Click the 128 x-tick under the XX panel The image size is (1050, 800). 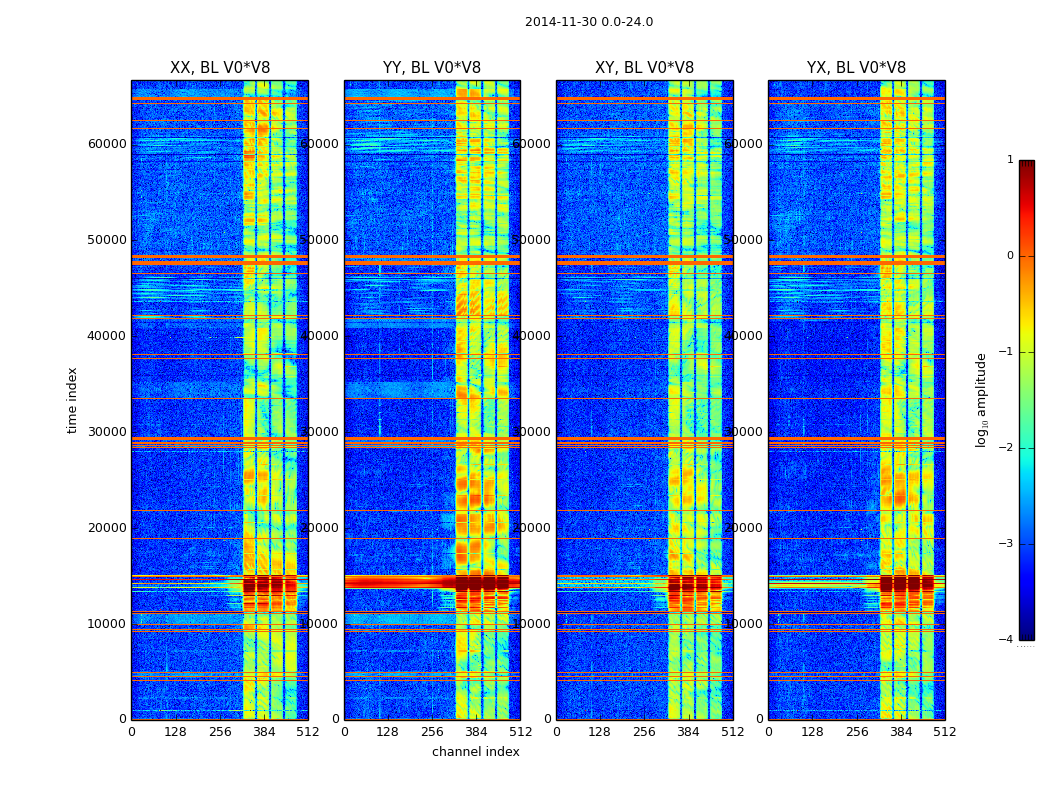pyautogui.click(x=175, y=732)
